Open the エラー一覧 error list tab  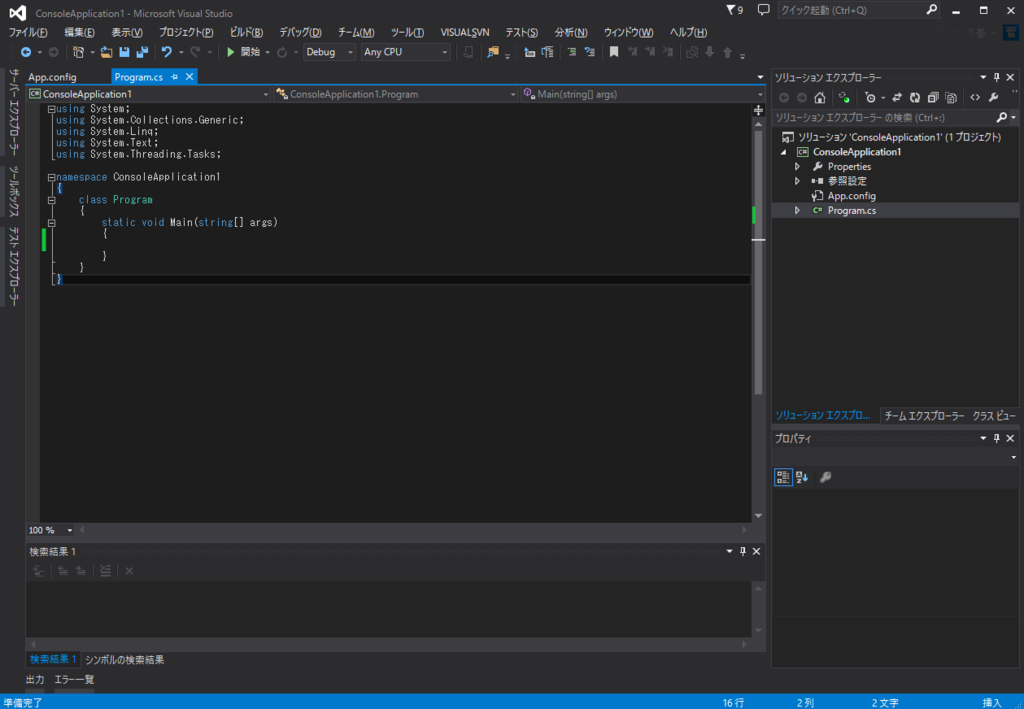point(74,680)
